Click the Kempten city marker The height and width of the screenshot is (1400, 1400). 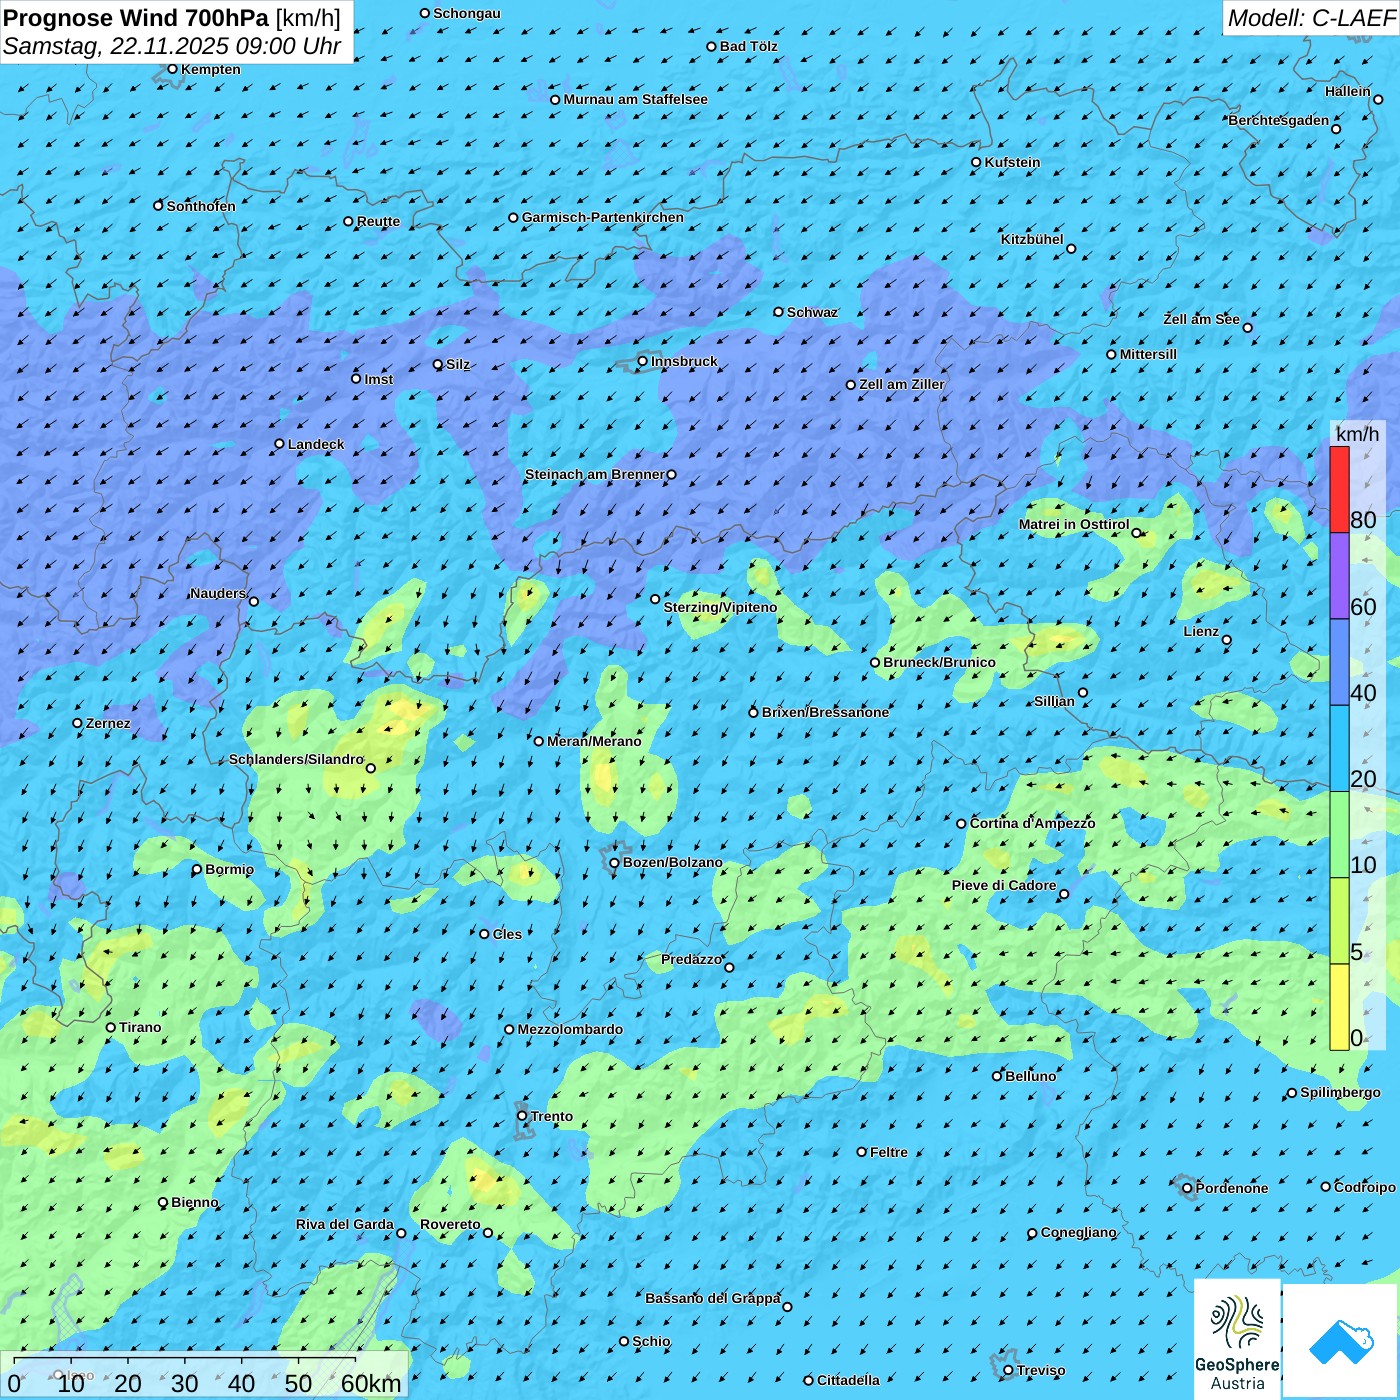pyautogui.click(x=173, y=69)
